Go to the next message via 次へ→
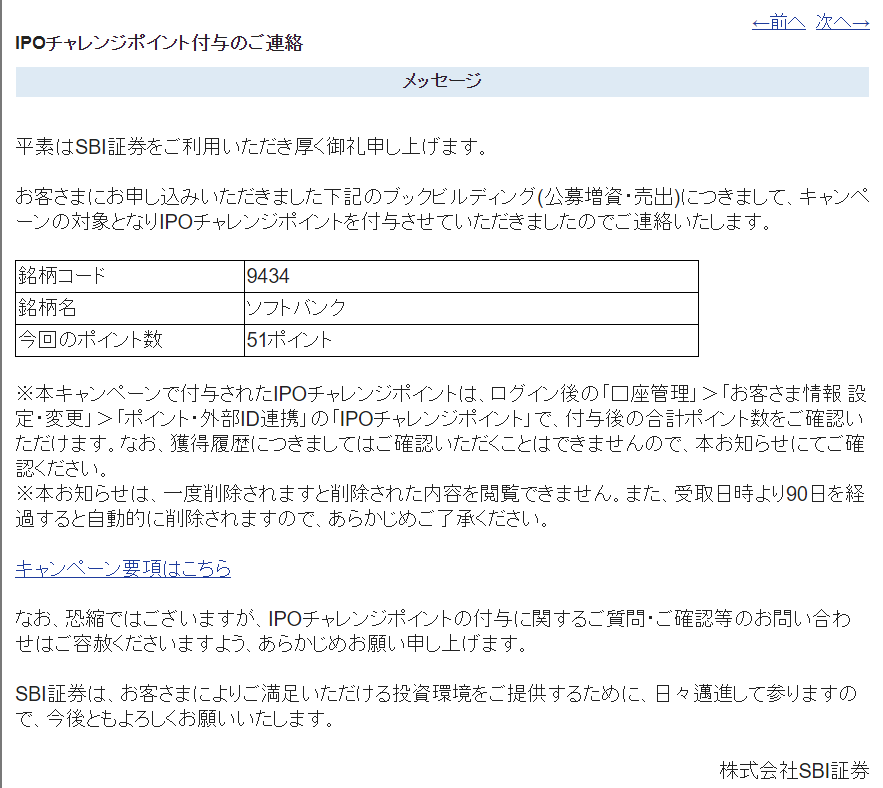This screenshot has width=883, height=788. click(x=842, y=23)
